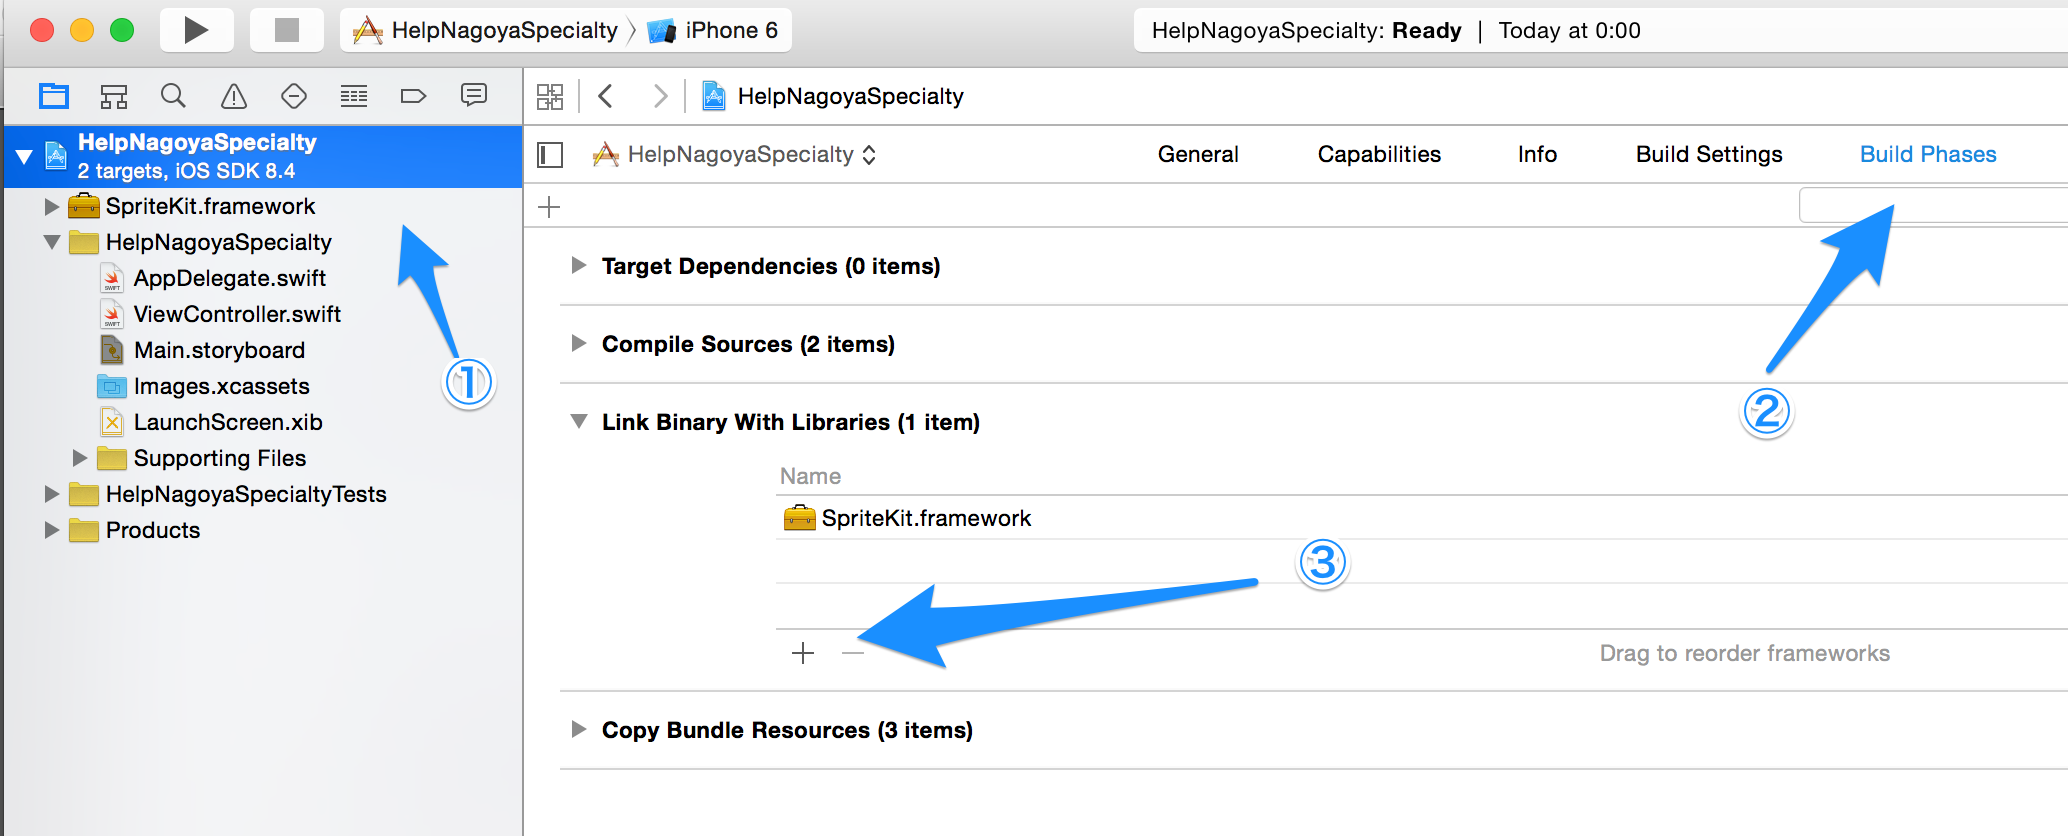Open the HelpNagoyaSpecialty target selector dropdown

point(735,155)
